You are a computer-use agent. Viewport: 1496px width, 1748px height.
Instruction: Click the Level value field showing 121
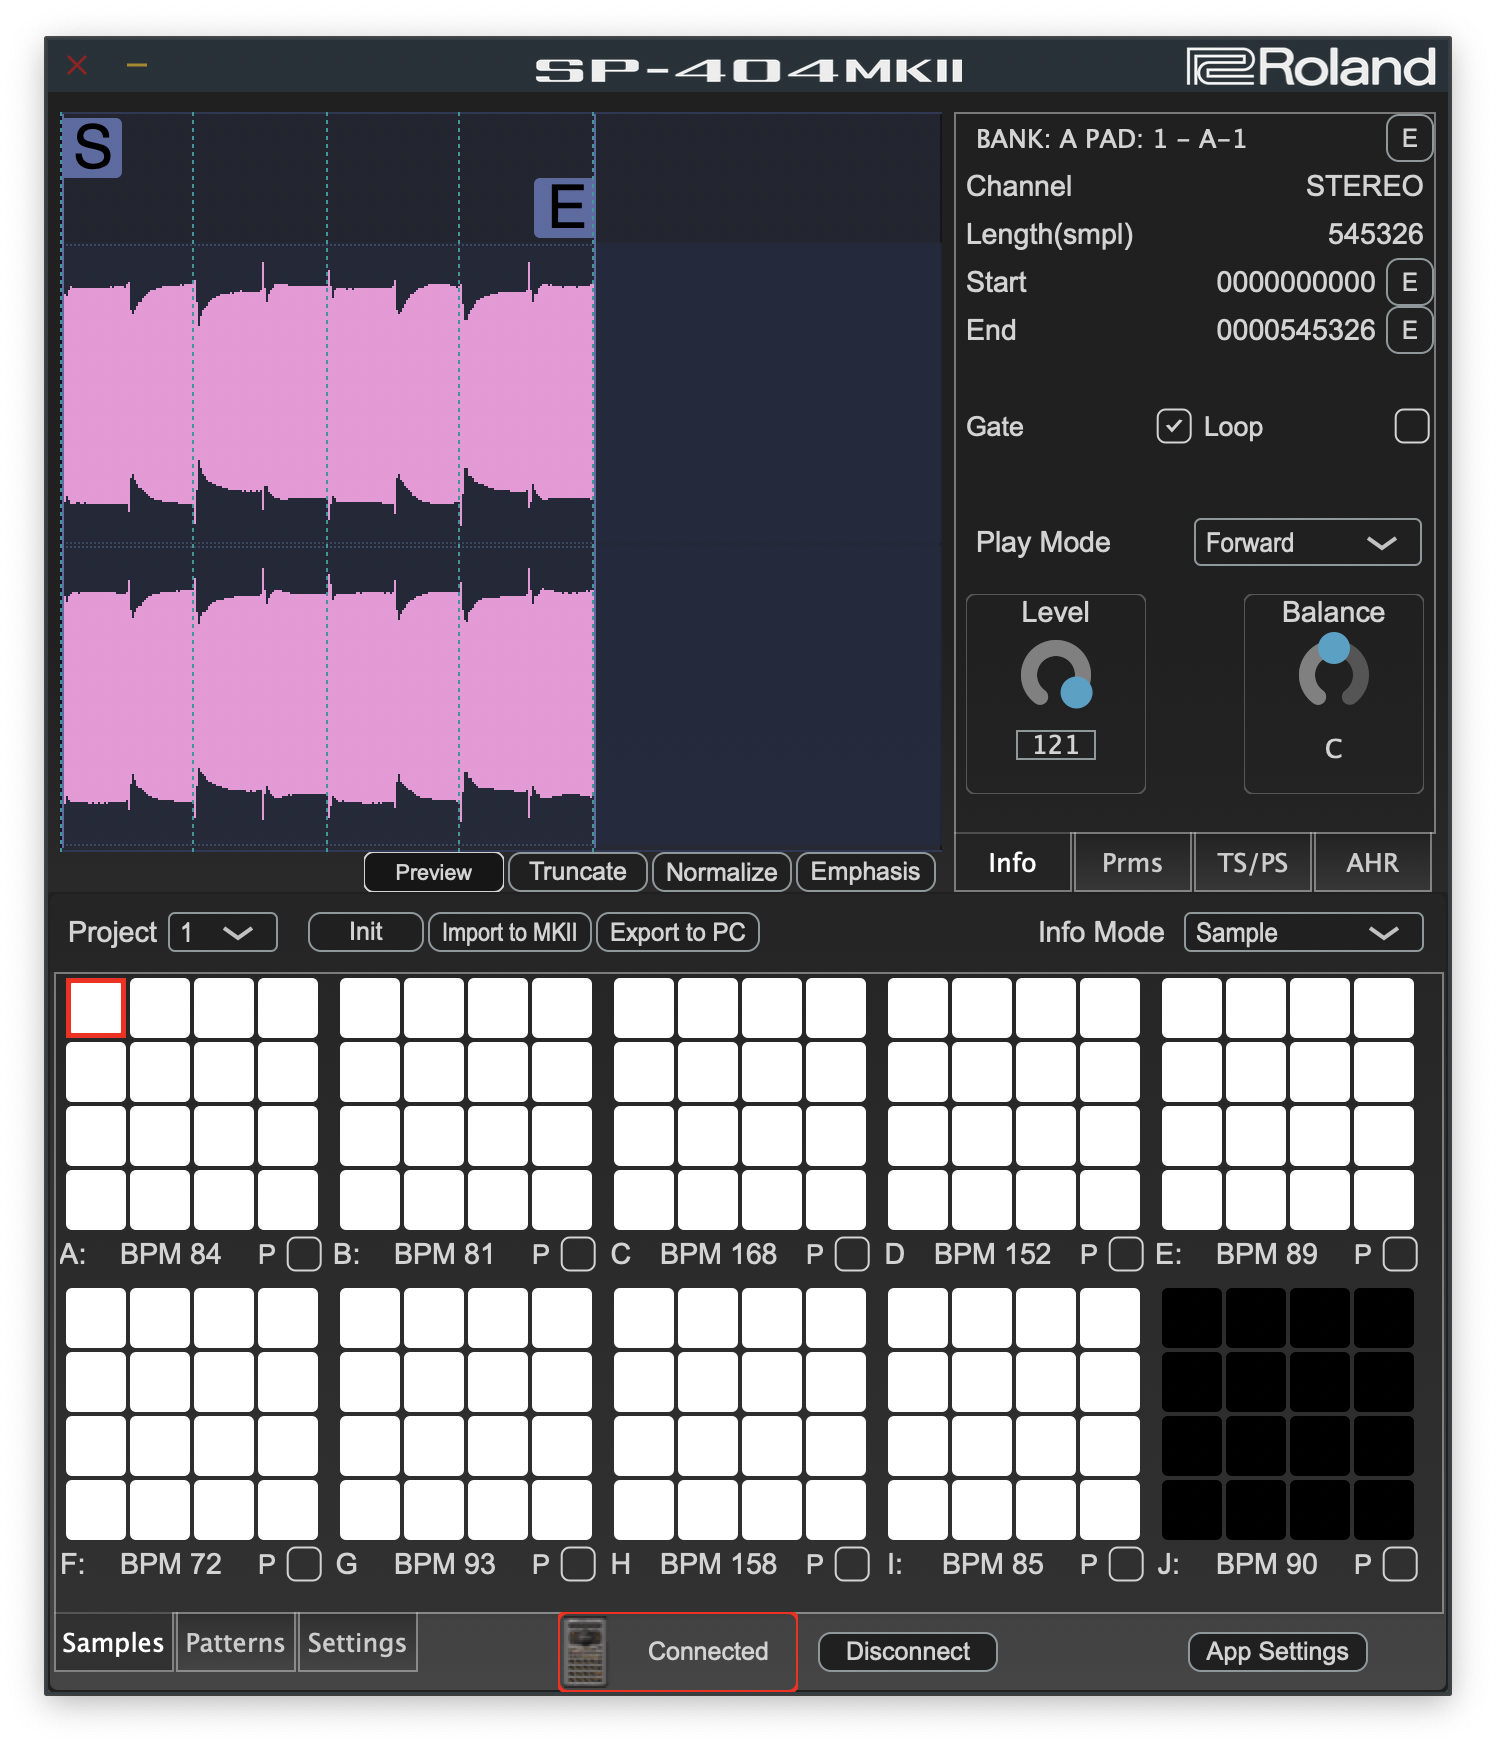[x=1056, y=745]
